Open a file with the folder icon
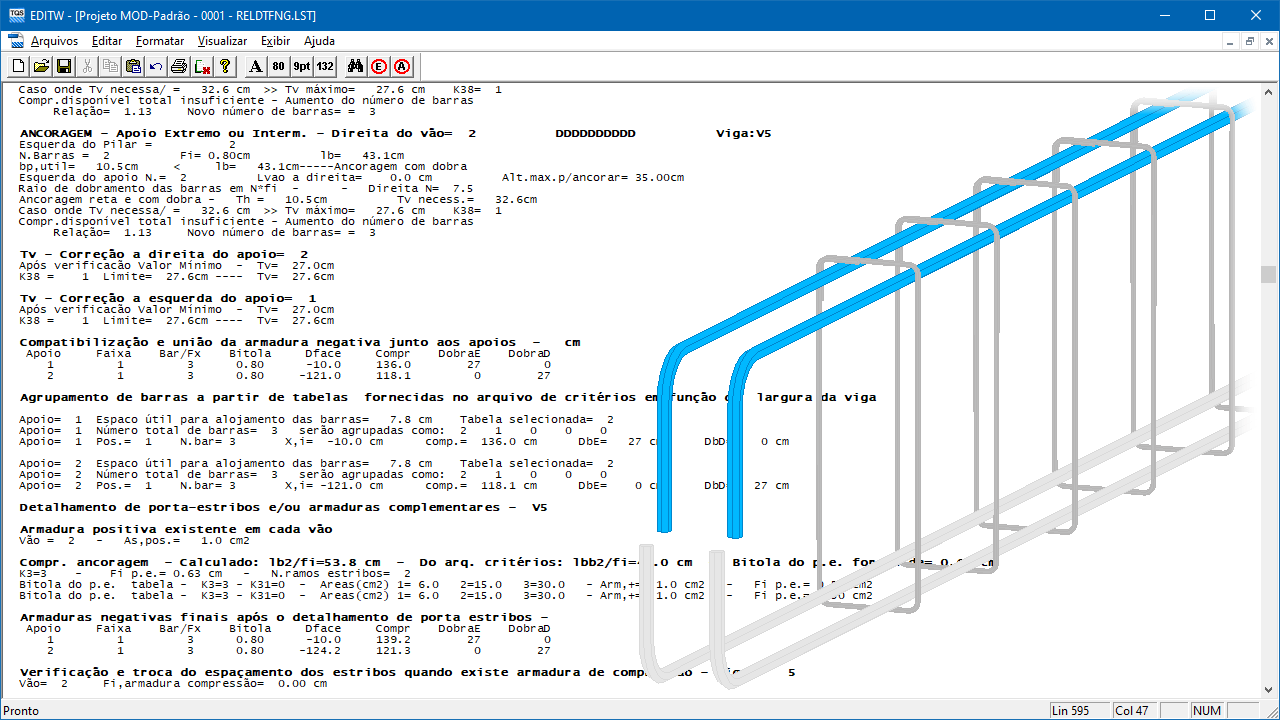The image size is (1280, 720). coord(41,67)
